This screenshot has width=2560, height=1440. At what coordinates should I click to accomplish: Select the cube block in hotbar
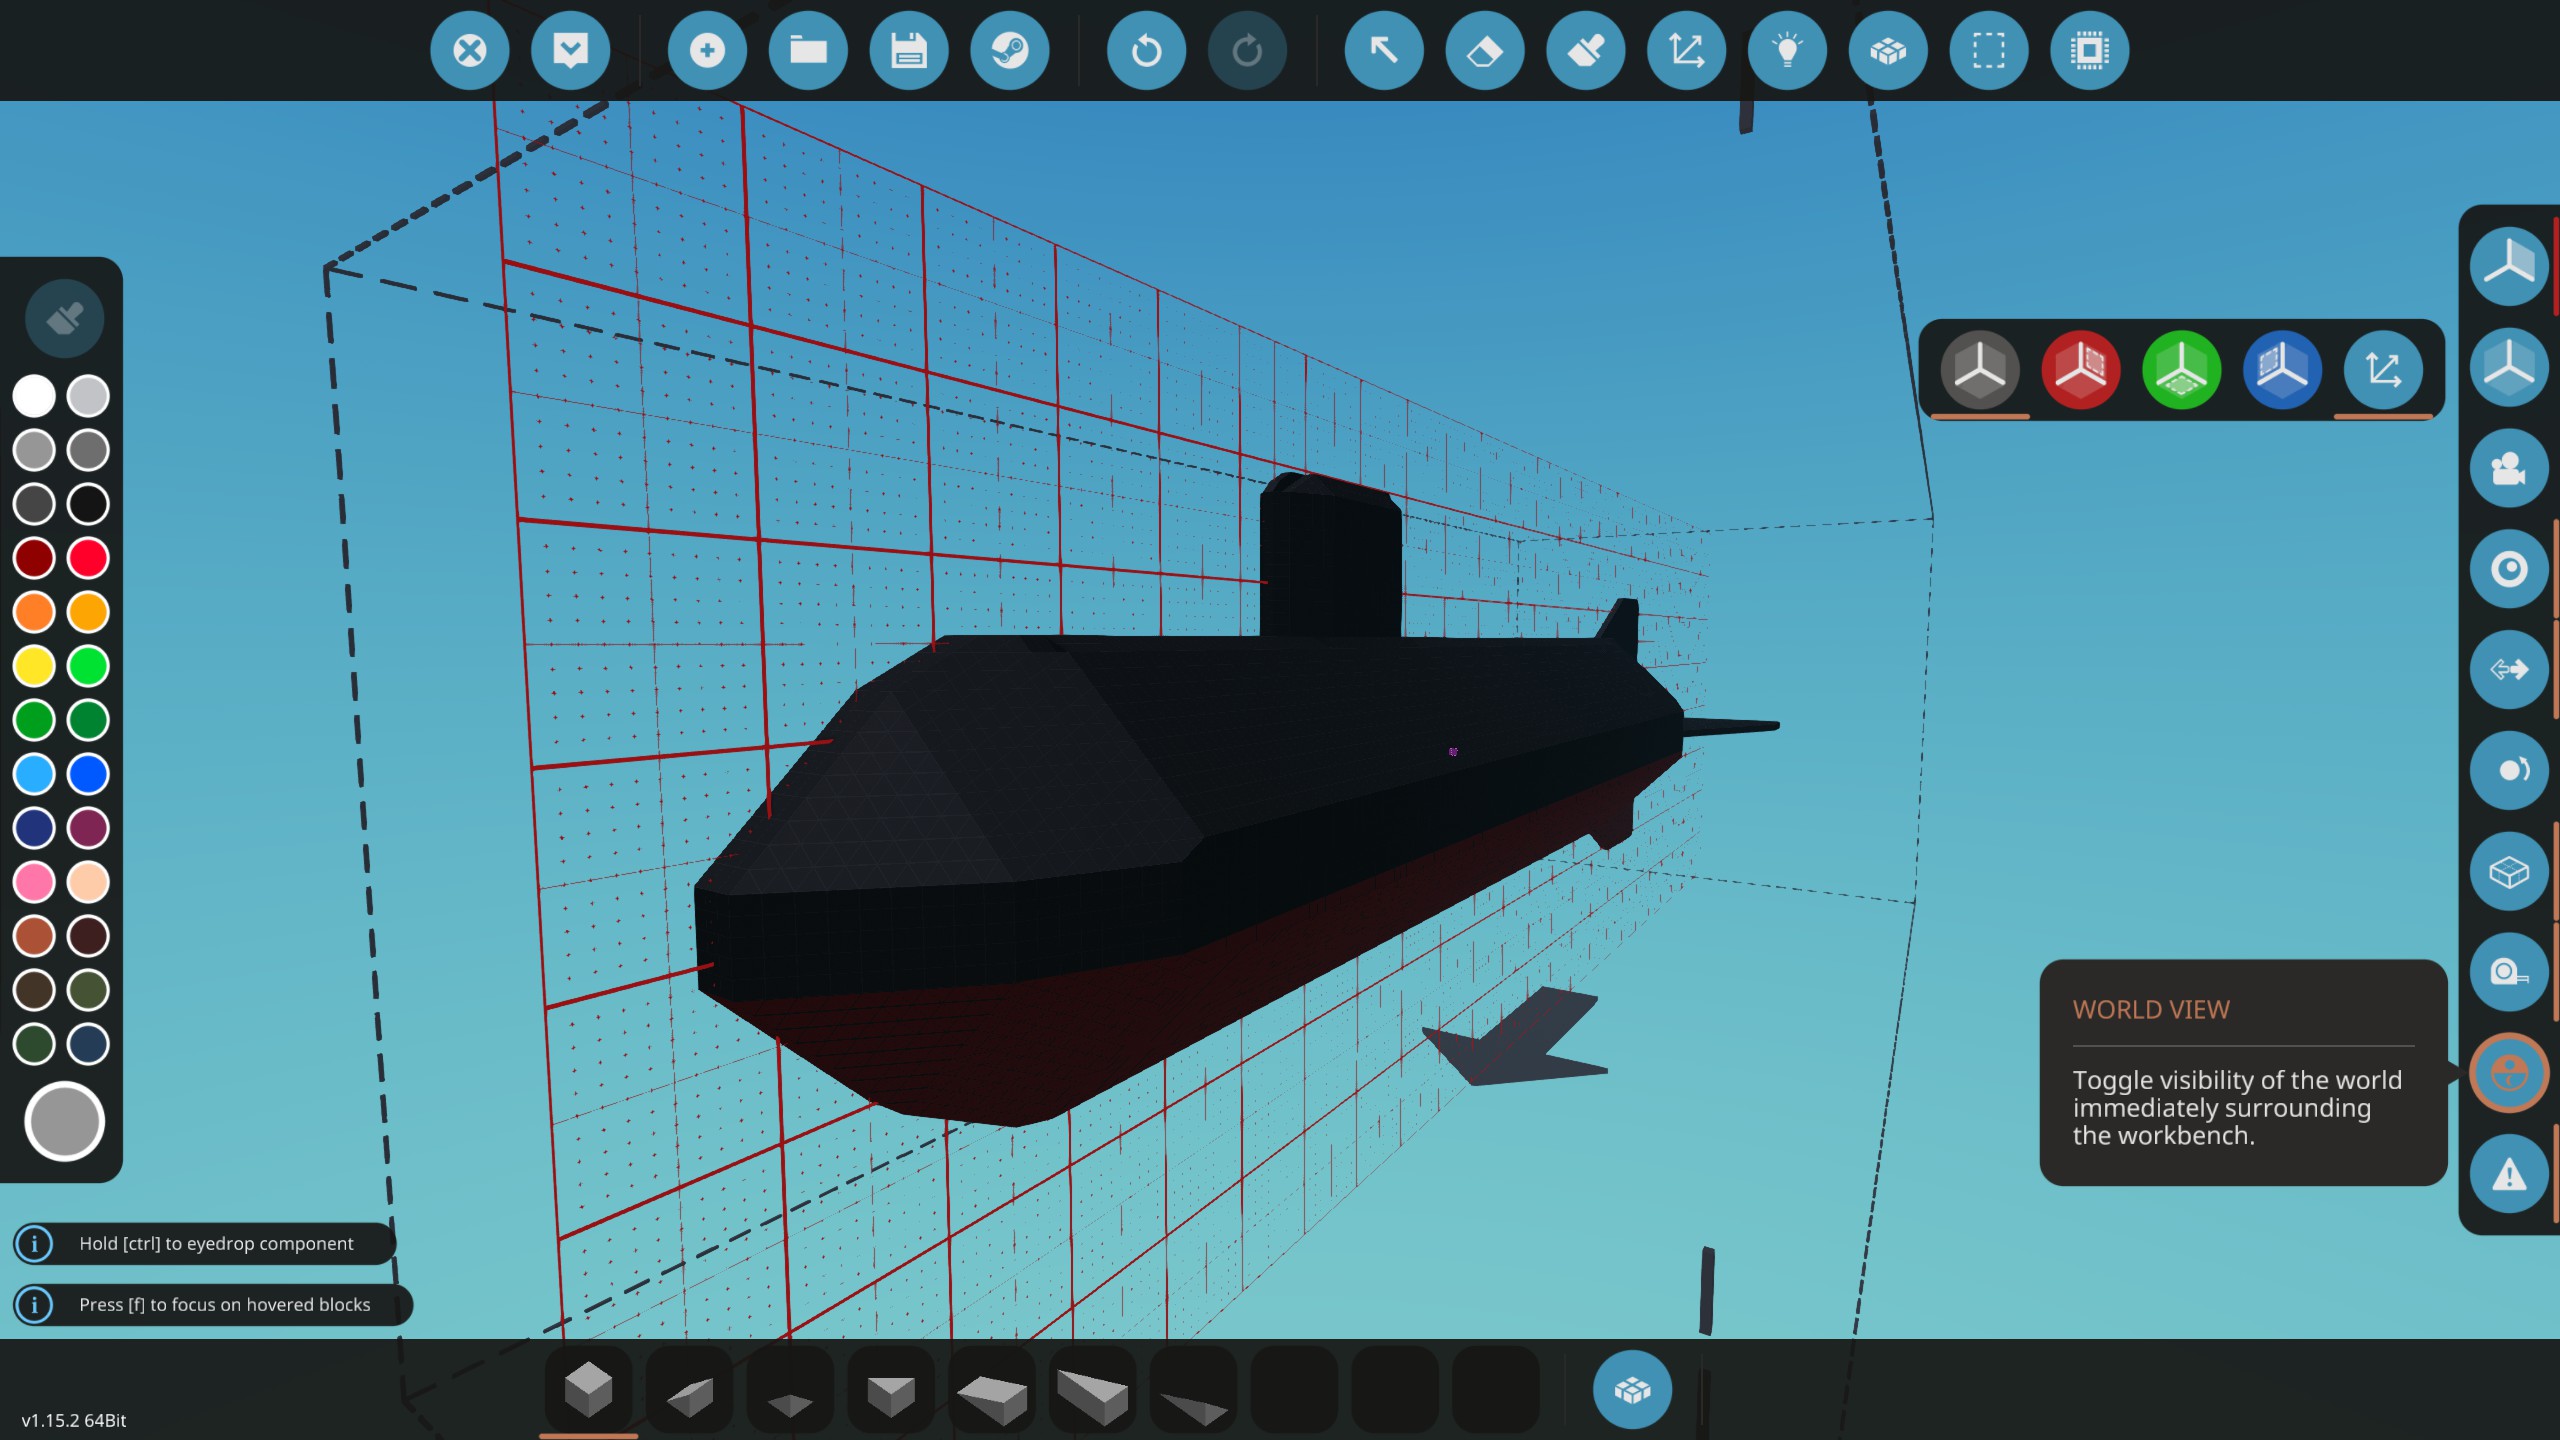point(588,1389)
